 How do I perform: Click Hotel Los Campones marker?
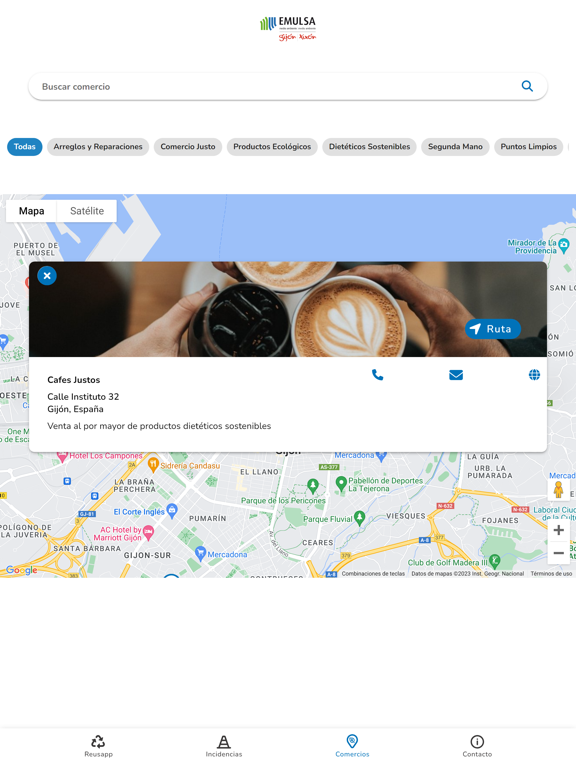(62, 456)
